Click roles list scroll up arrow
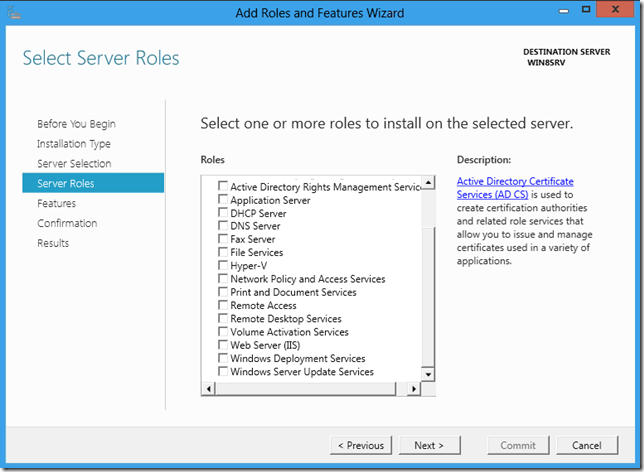Image resolution: width=644 pixels, height=472 pixels. [428, 182]
